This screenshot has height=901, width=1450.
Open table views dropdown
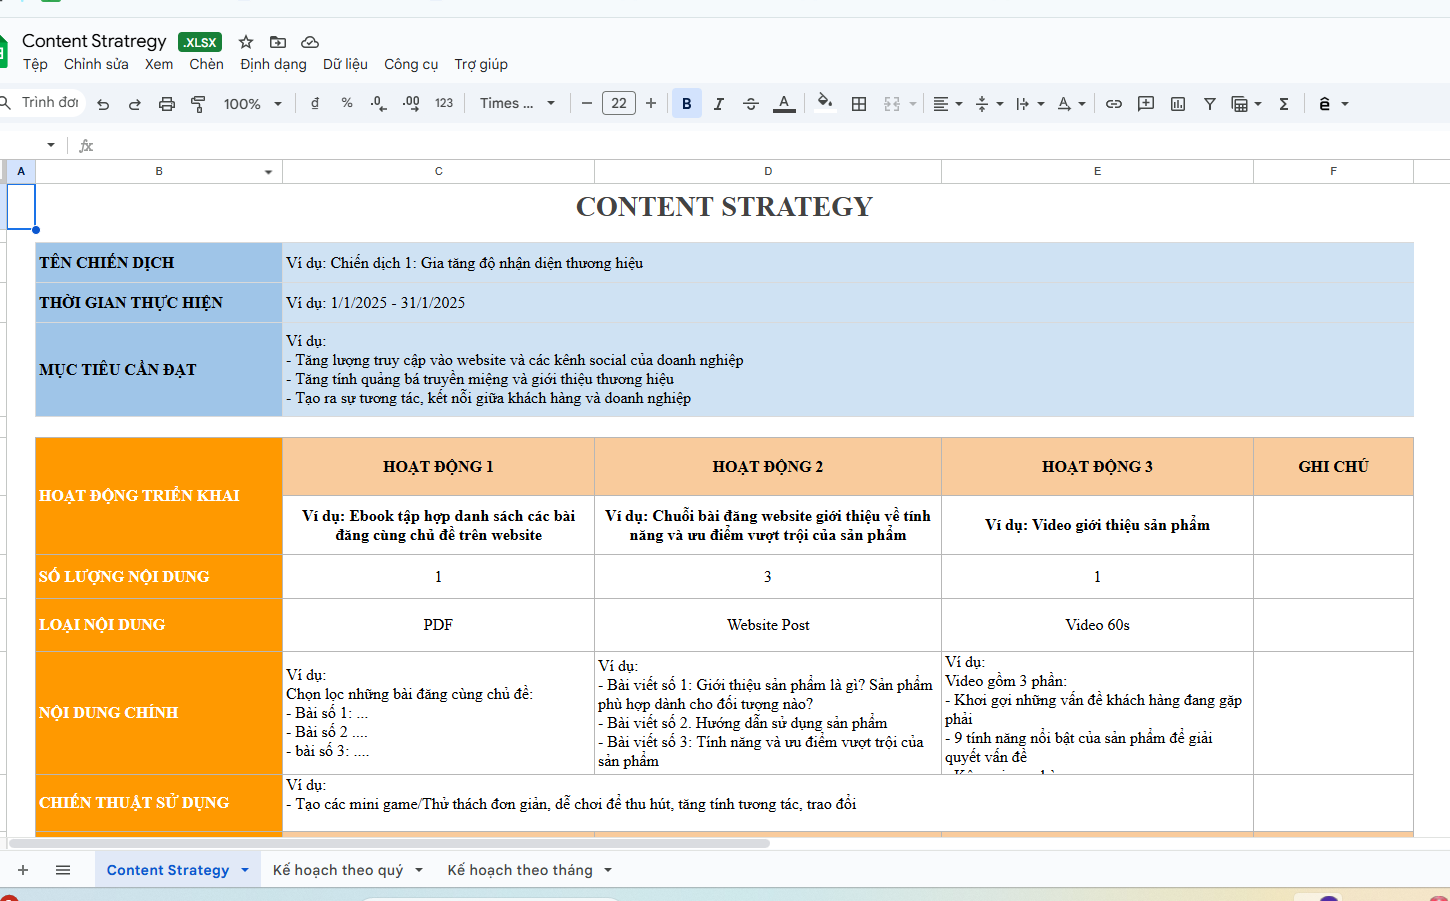(x=1246, y=104)
